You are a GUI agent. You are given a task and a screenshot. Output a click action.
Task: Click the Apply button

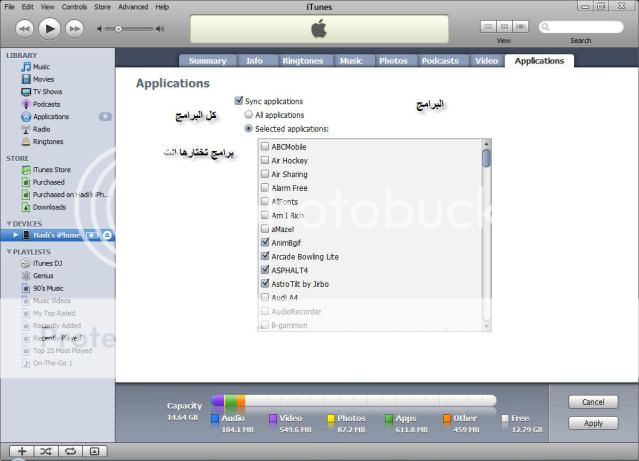pyautogui.click(x=593, y=423)
